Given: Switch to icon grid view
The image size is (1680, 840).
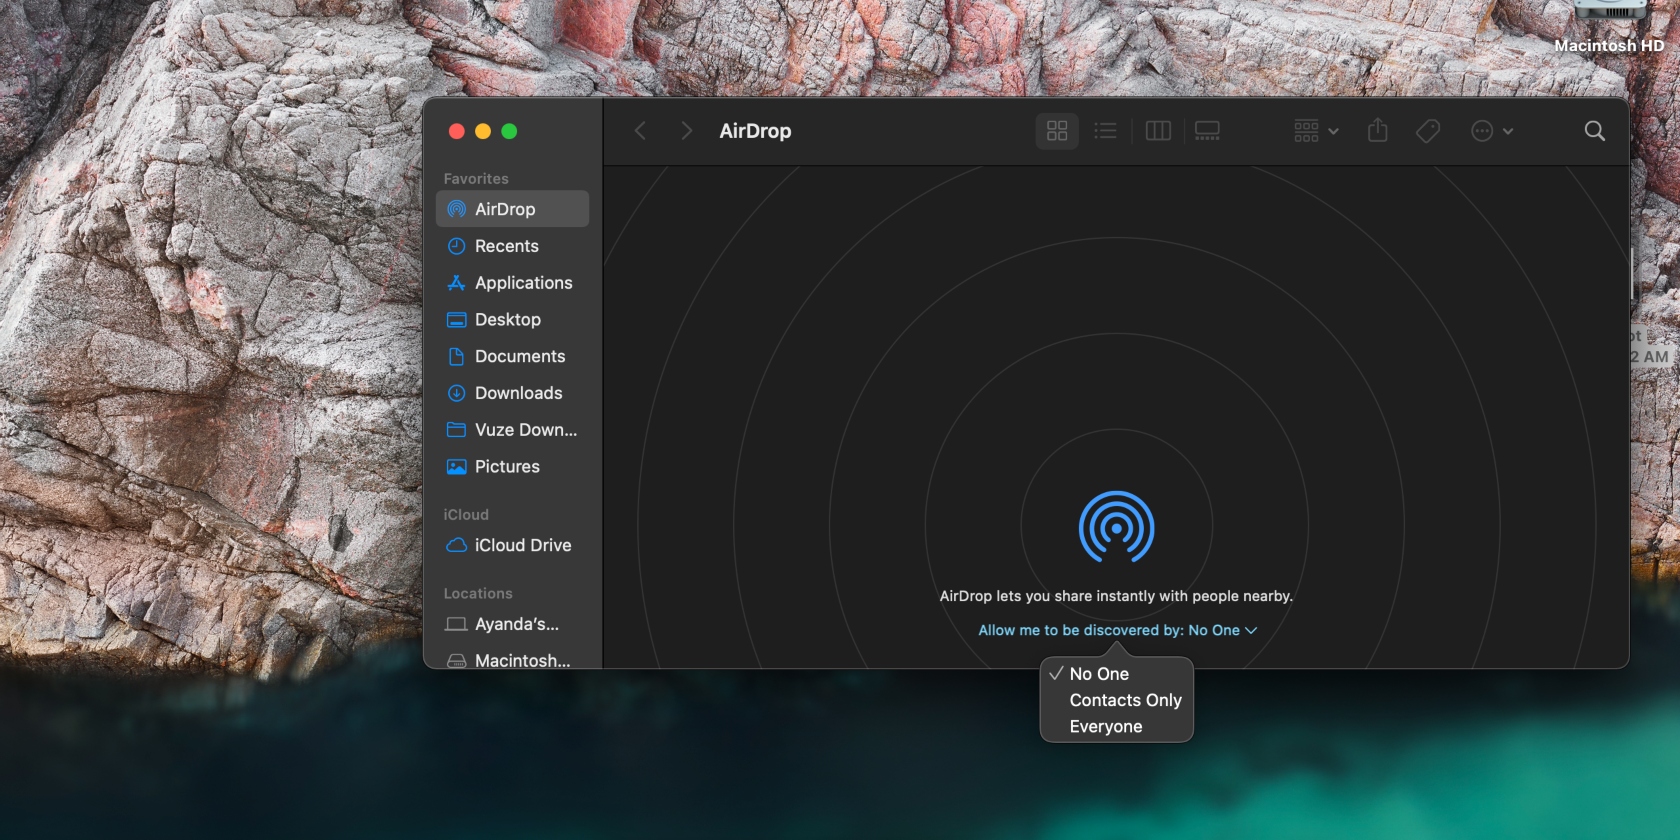Looking at the screenshot, I should 1057,131.
